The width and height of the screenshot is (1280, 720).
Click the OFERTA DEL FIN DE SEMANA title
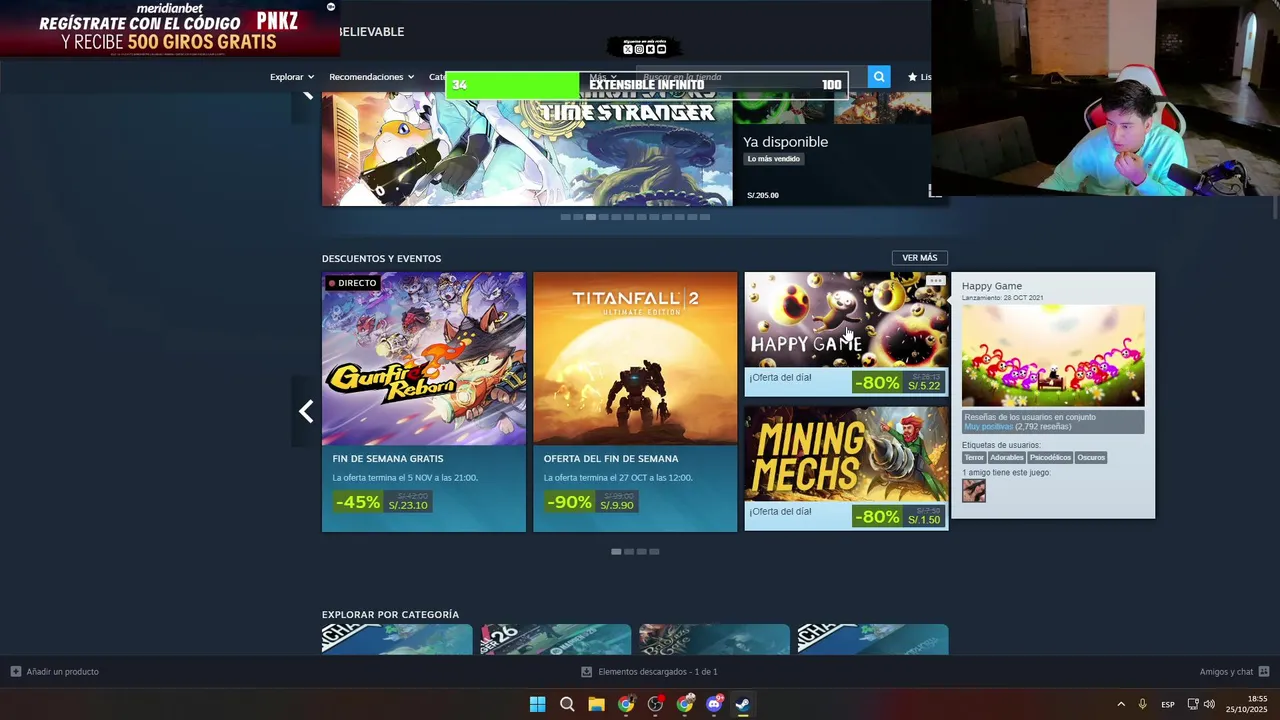pos(611,459)
